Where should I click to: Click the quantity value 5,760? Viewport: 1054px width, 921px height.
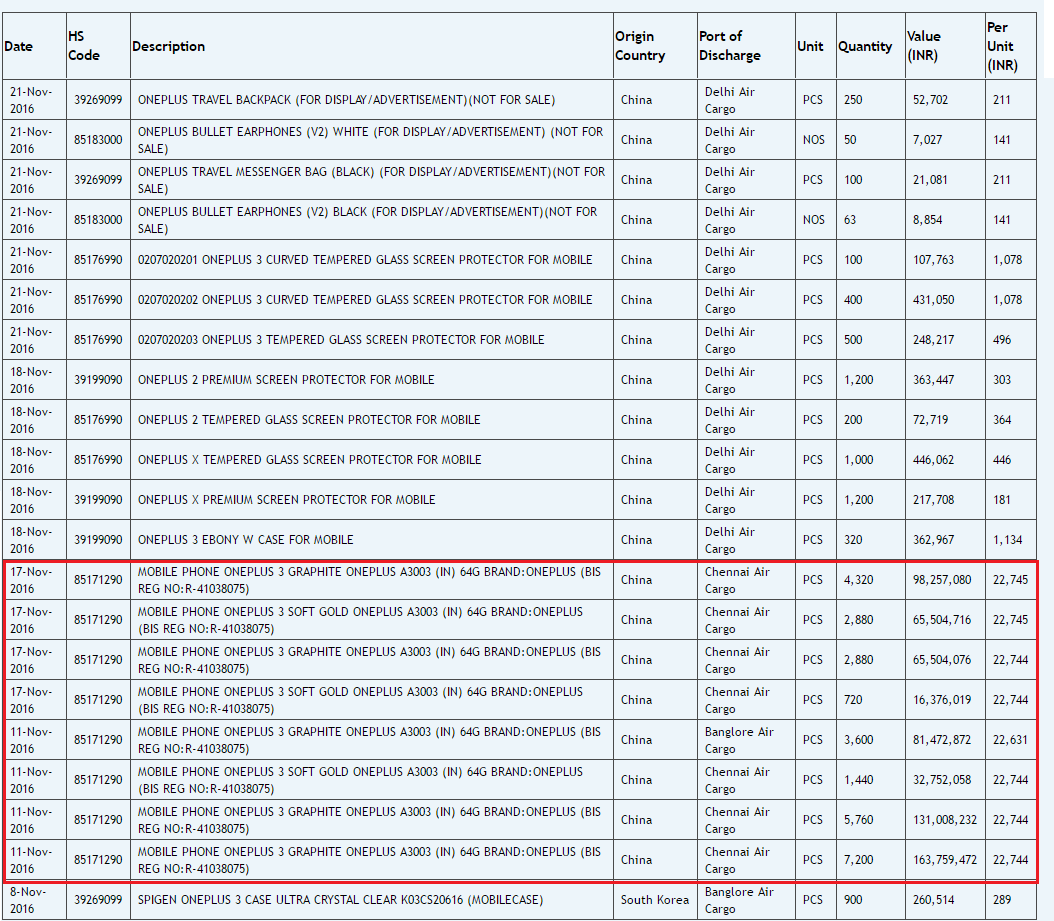pyautogui.click(x=858, y=820)
